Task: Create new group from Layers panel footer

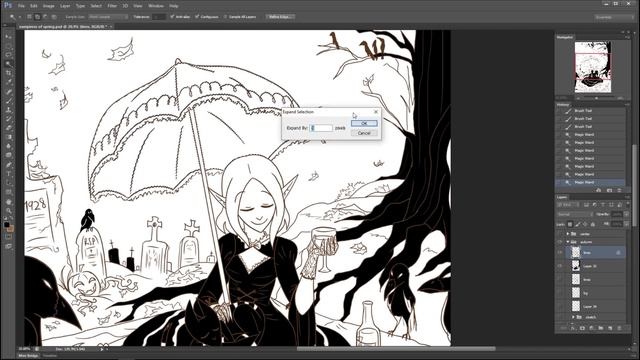Action: tap(601, 328)
